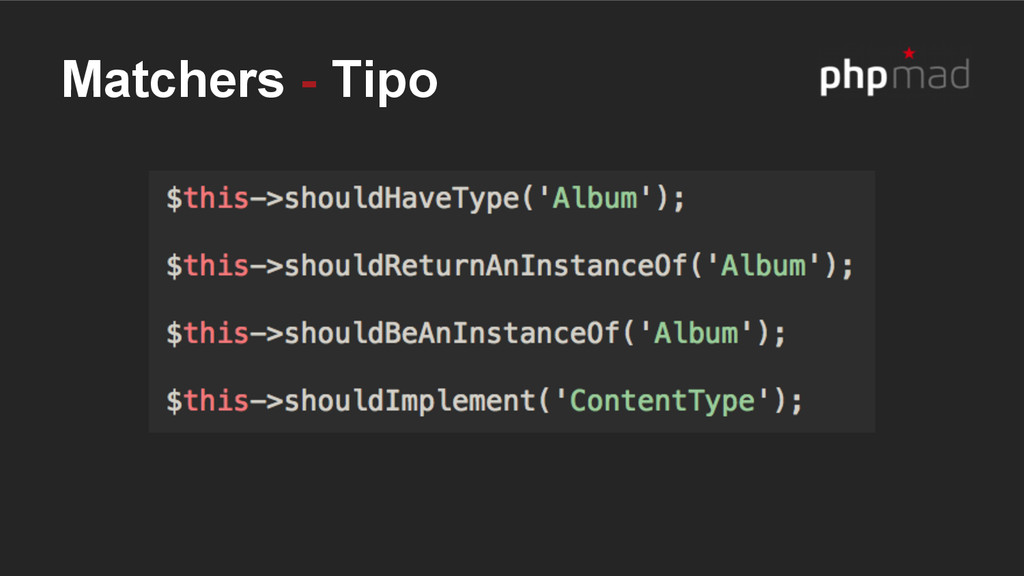
Task: Click the shouldBeAnInstanceOf method text
Action: [452, 333]
